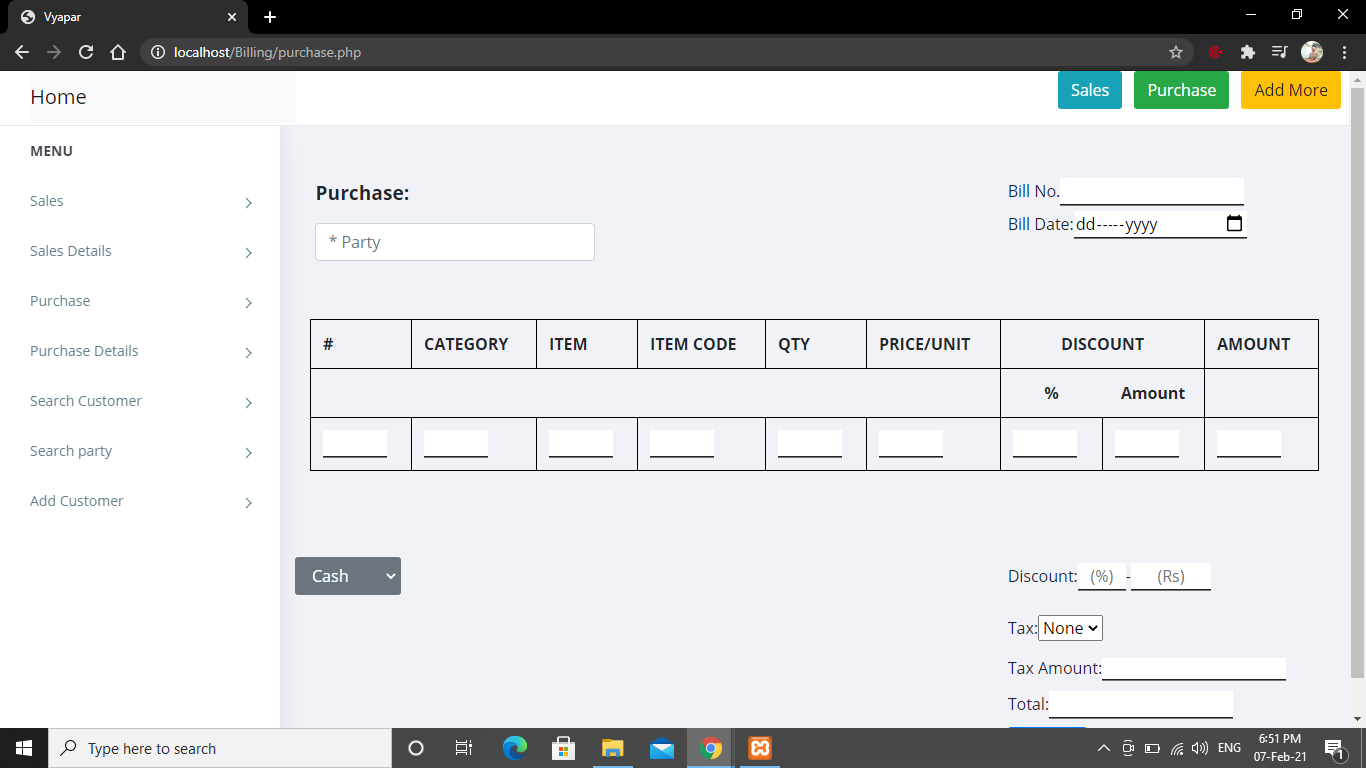Launch Microsoft Edge from taskbar
This screenshot has width=1366, height=768.
pyautogui.click(x=515, y=748)
